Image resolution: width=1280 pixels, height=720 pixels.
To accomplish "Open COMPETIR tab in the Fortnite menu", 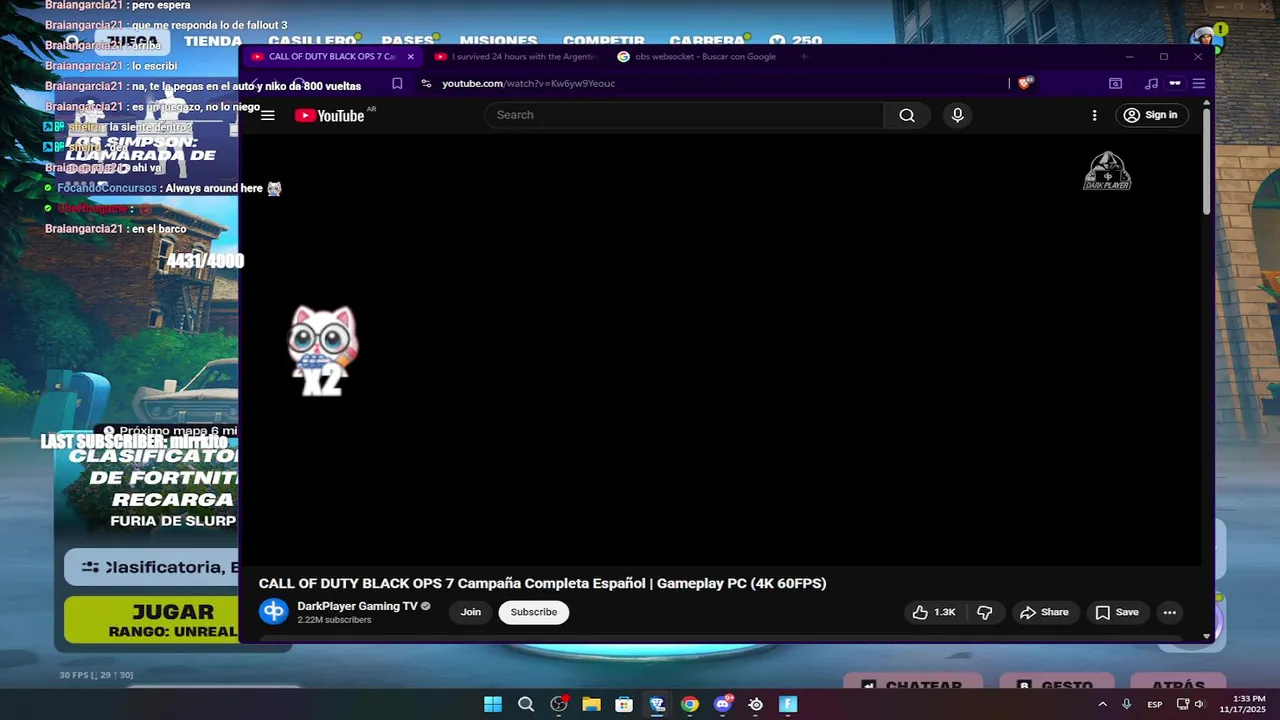I will pos(603,41).
